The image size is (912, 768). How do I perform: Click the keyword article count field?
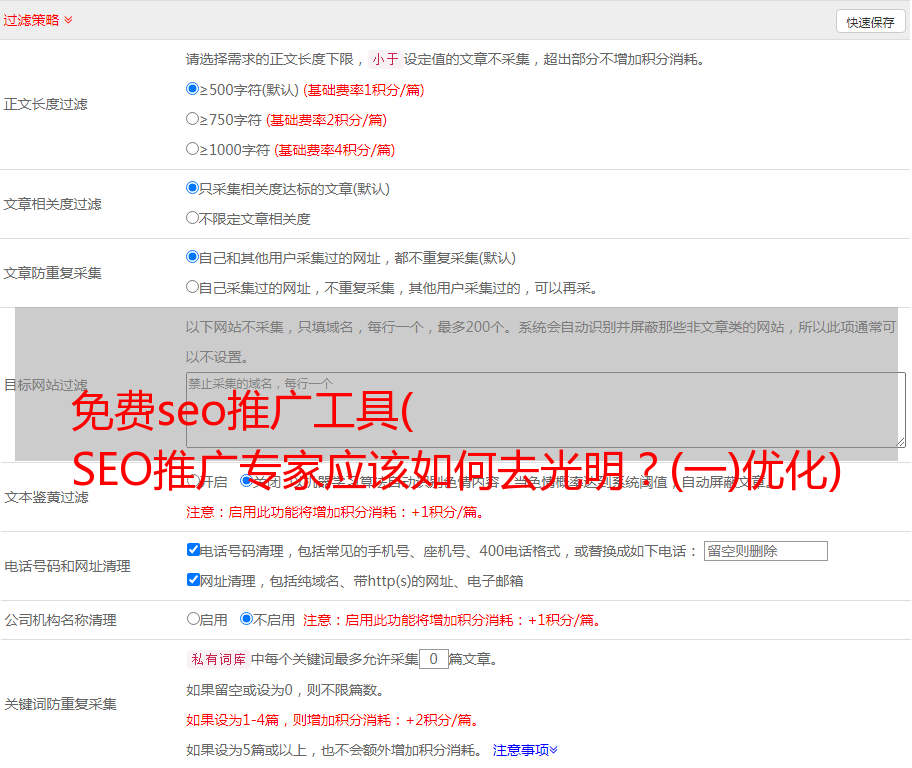433,659
